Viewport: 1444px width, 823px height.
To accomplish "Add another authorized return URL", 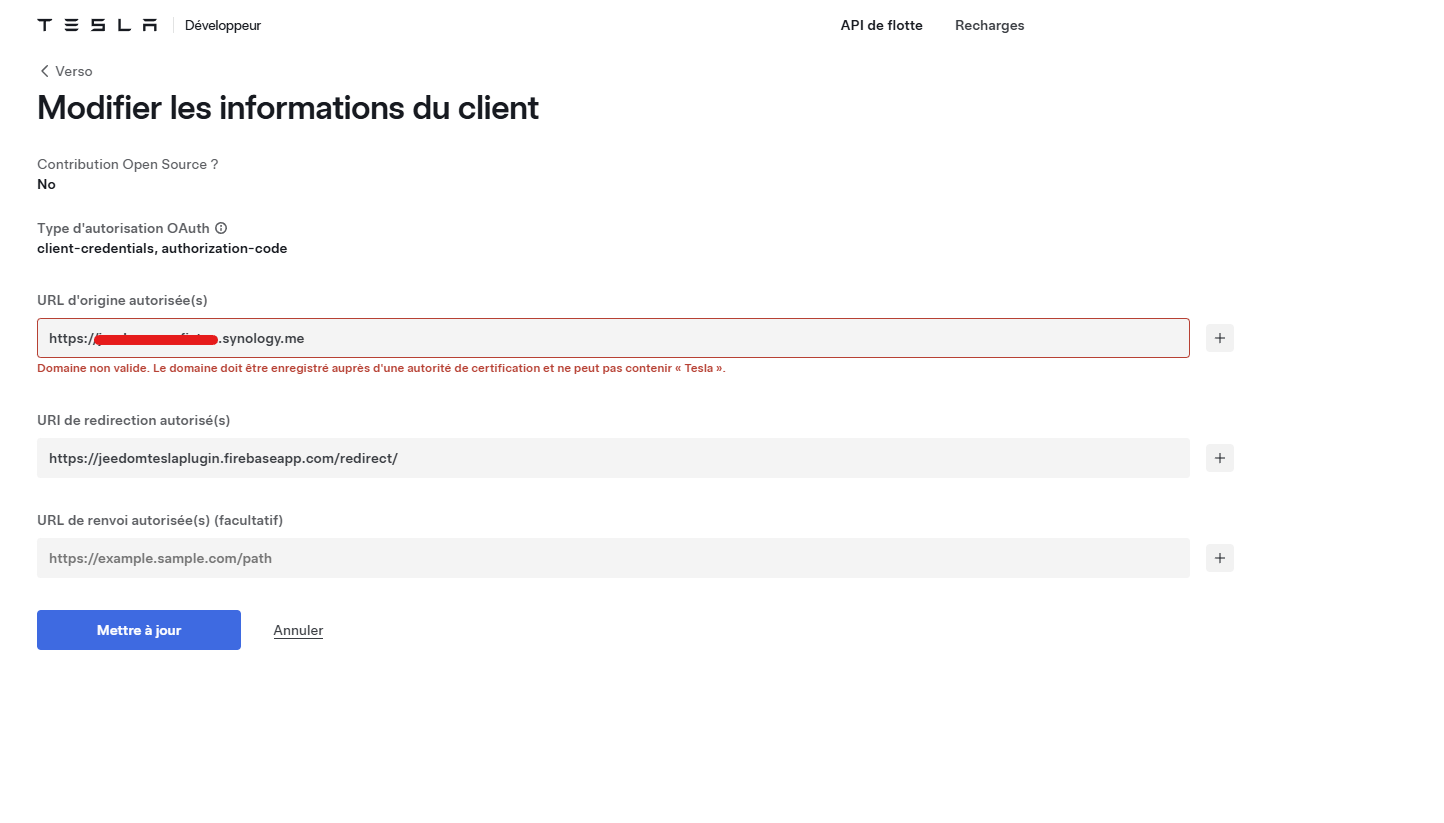I will [1220, 558].
